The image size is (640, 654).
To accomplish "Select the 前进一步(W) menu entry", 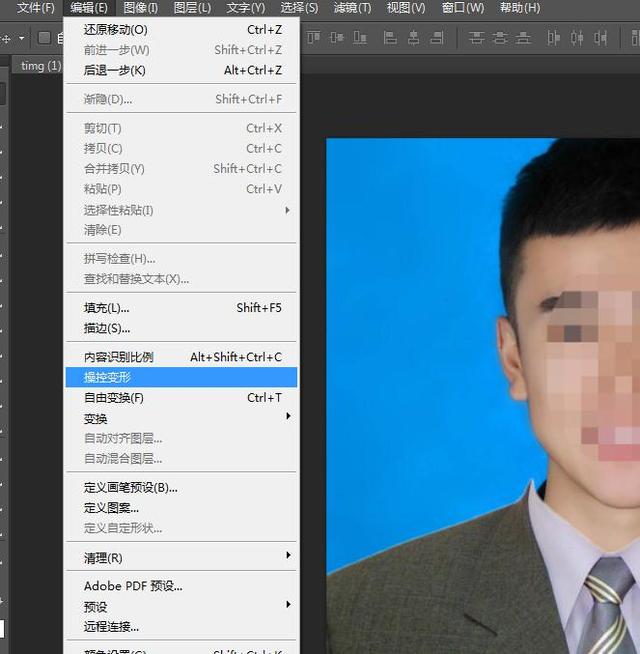I will pos(181,50).
